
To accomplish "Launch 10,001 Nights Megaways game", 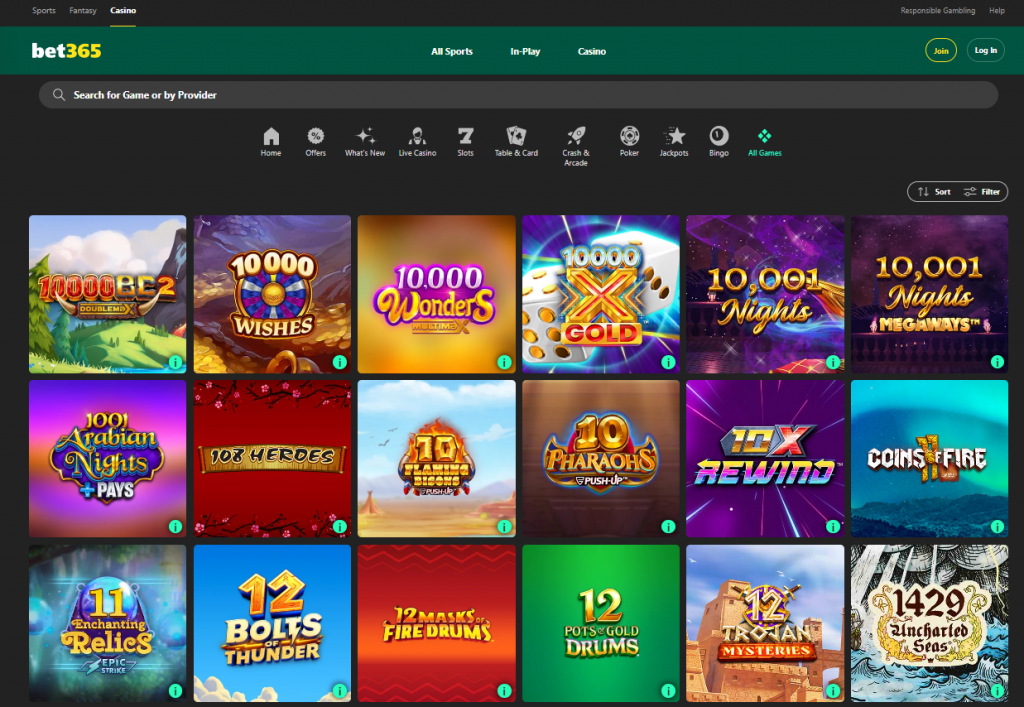I will click(929, 294).
